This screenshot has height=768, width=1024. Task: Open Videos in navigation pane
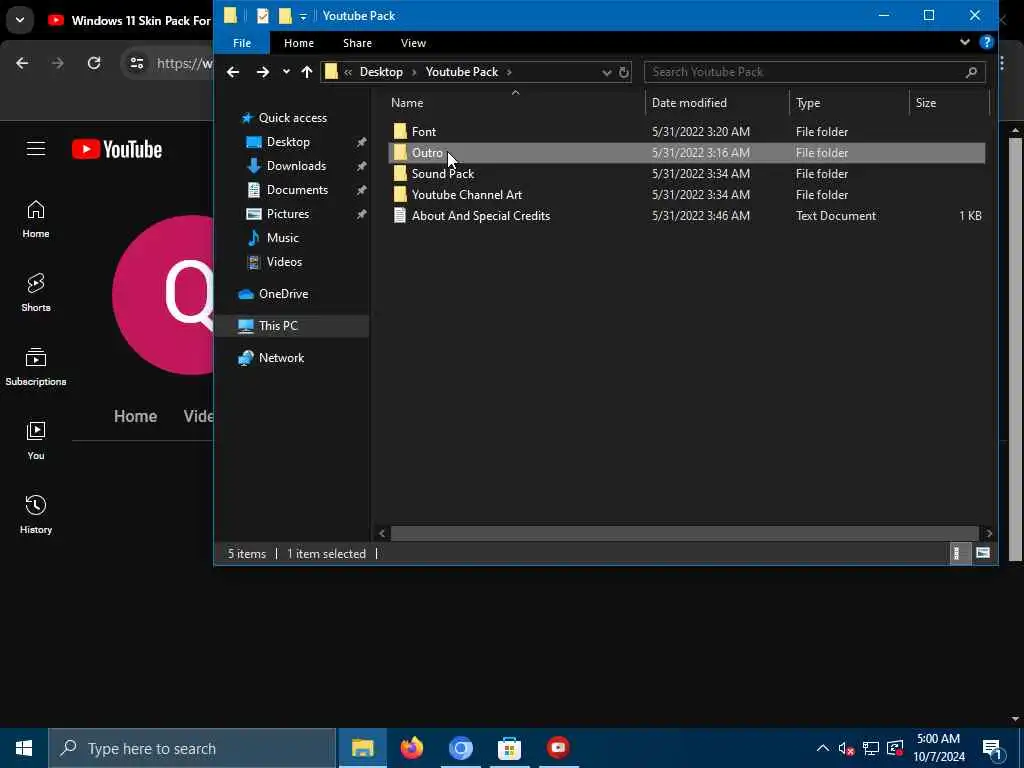tap(284, 262)
